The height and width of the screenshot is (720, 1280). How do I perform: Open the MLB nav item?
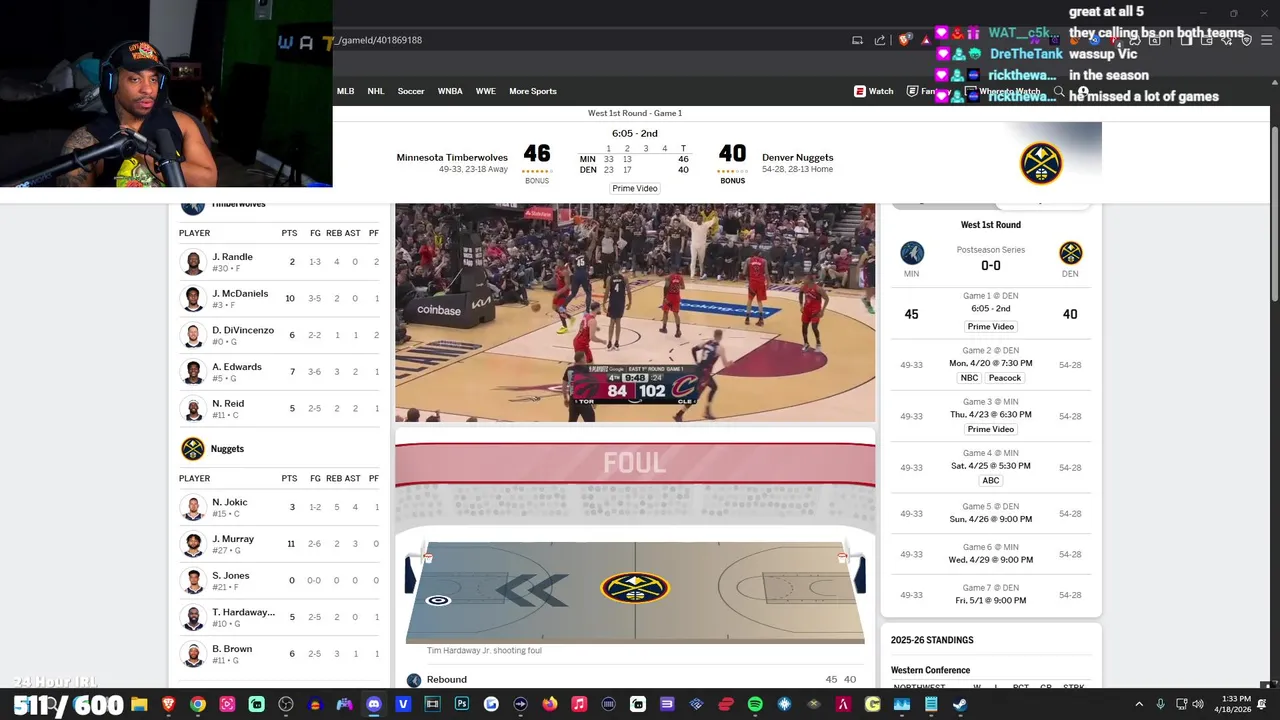point(345,91)
